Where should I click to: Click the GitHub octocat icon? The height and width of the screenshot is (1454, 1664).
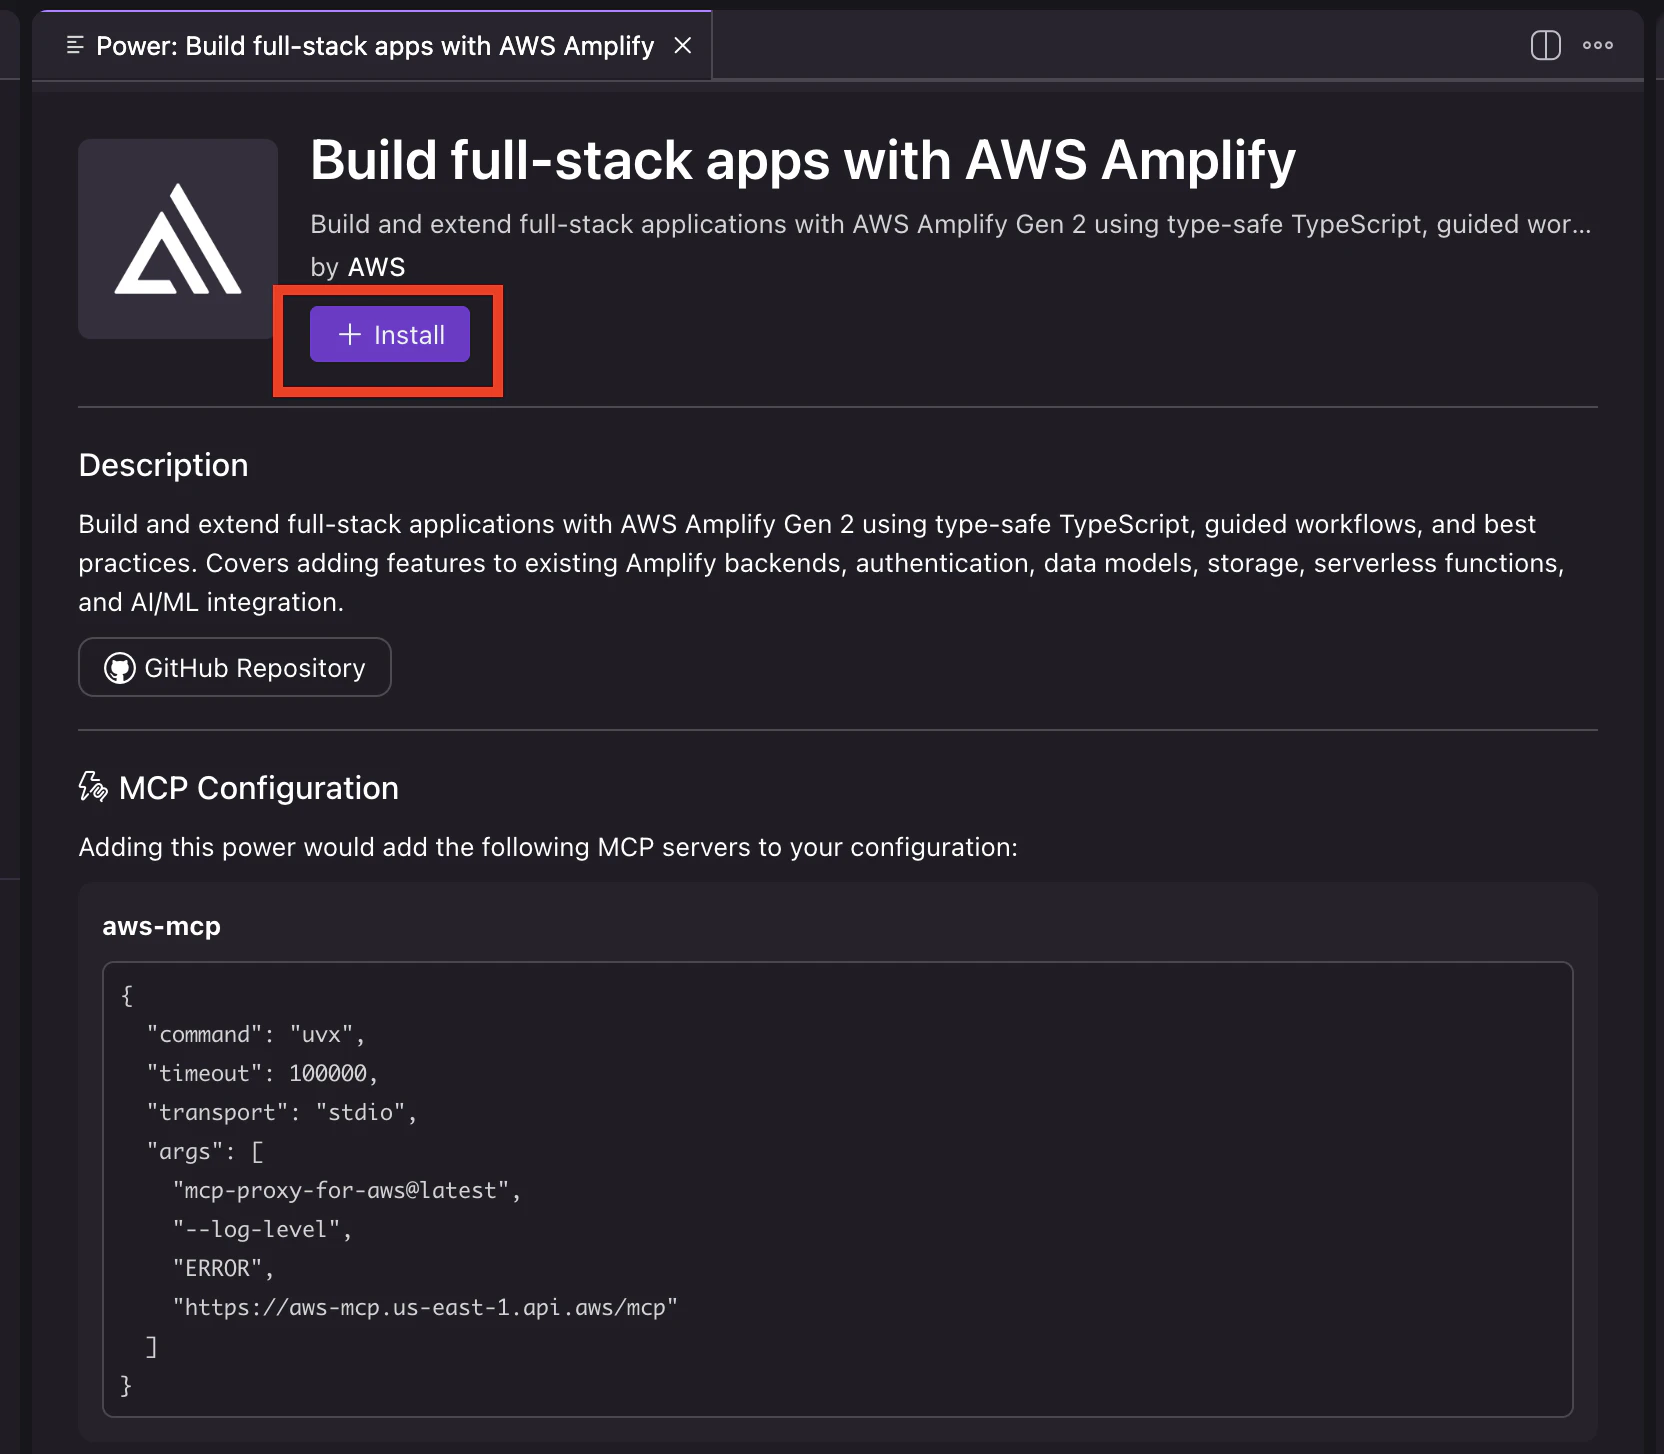(120, 668)
